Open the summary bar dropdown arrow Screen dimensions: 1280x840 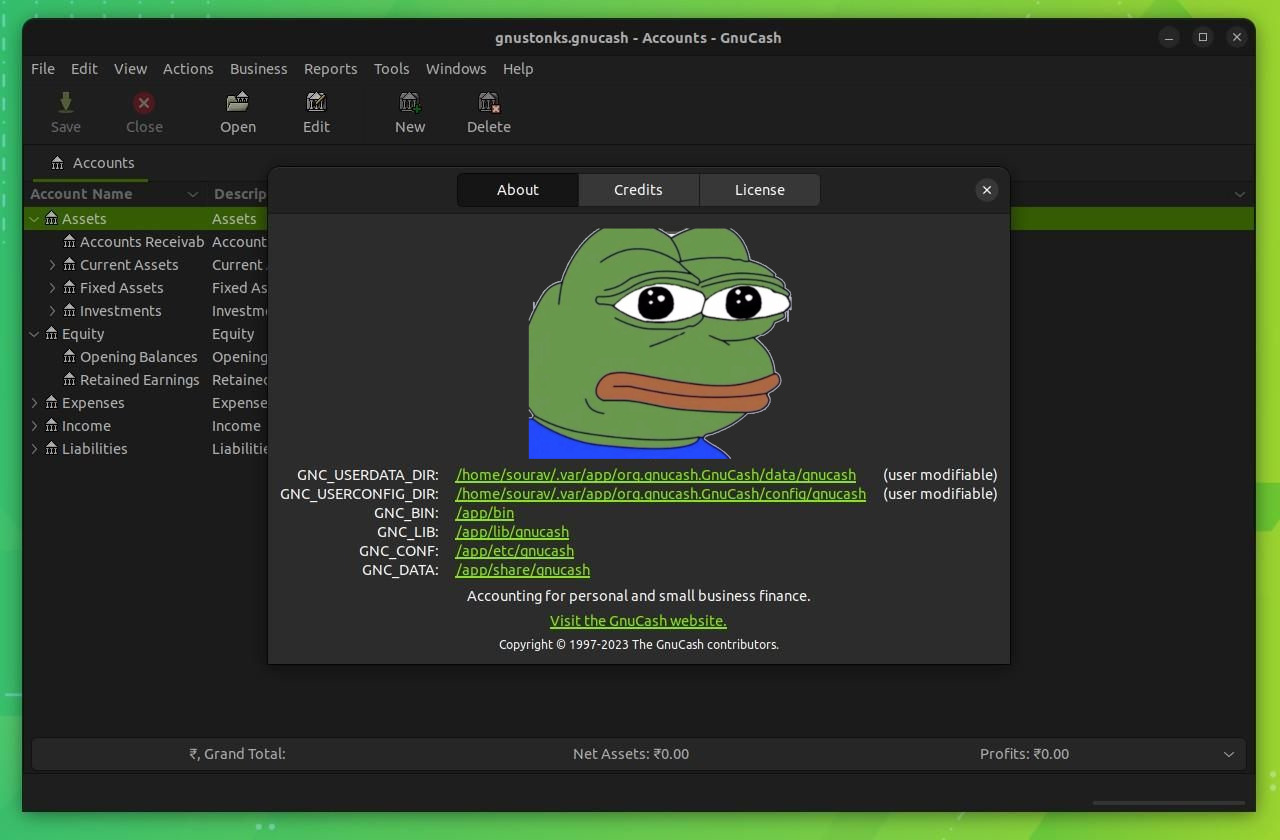point(1229,754)
